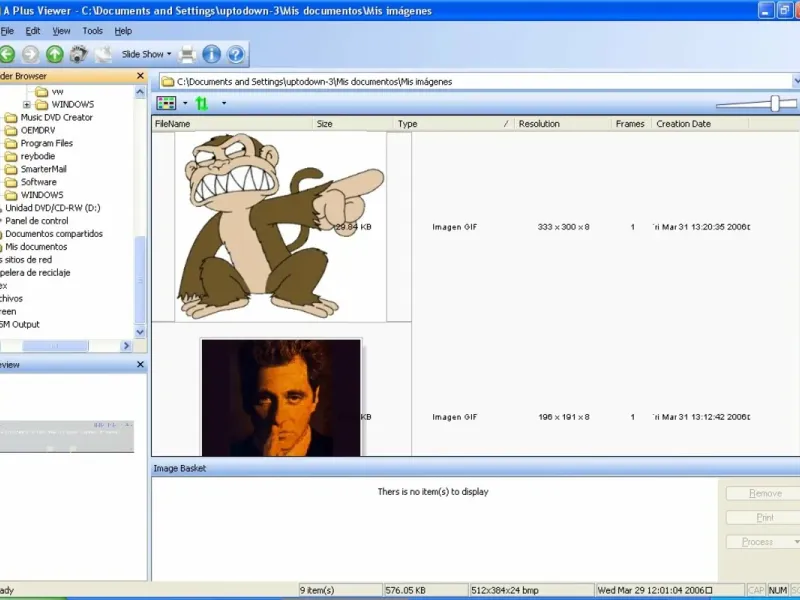The height and width of the screenshot is (600, 800).
Task: Click the printer icon in toolbar
Action: [187, 54]
